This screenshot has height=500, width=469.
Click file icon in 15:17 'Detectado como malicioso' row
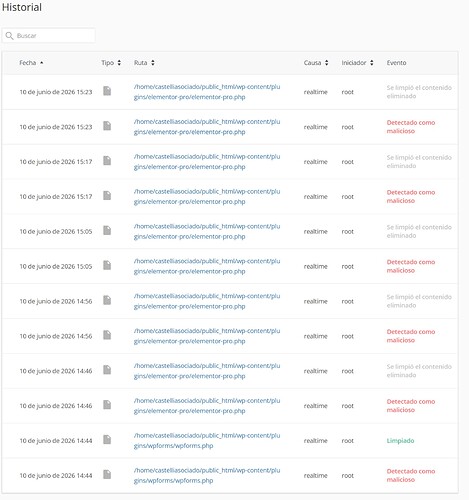tap(107, 195)
